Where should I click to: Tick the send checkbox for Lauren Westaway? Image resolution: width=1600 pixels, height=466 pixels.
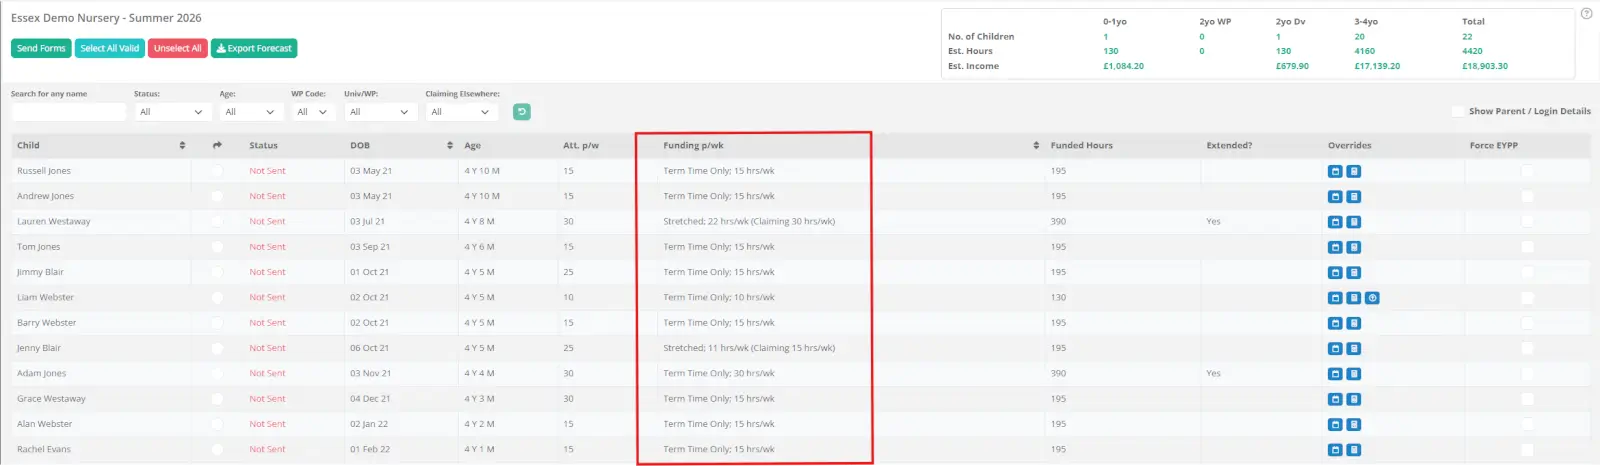217,222
